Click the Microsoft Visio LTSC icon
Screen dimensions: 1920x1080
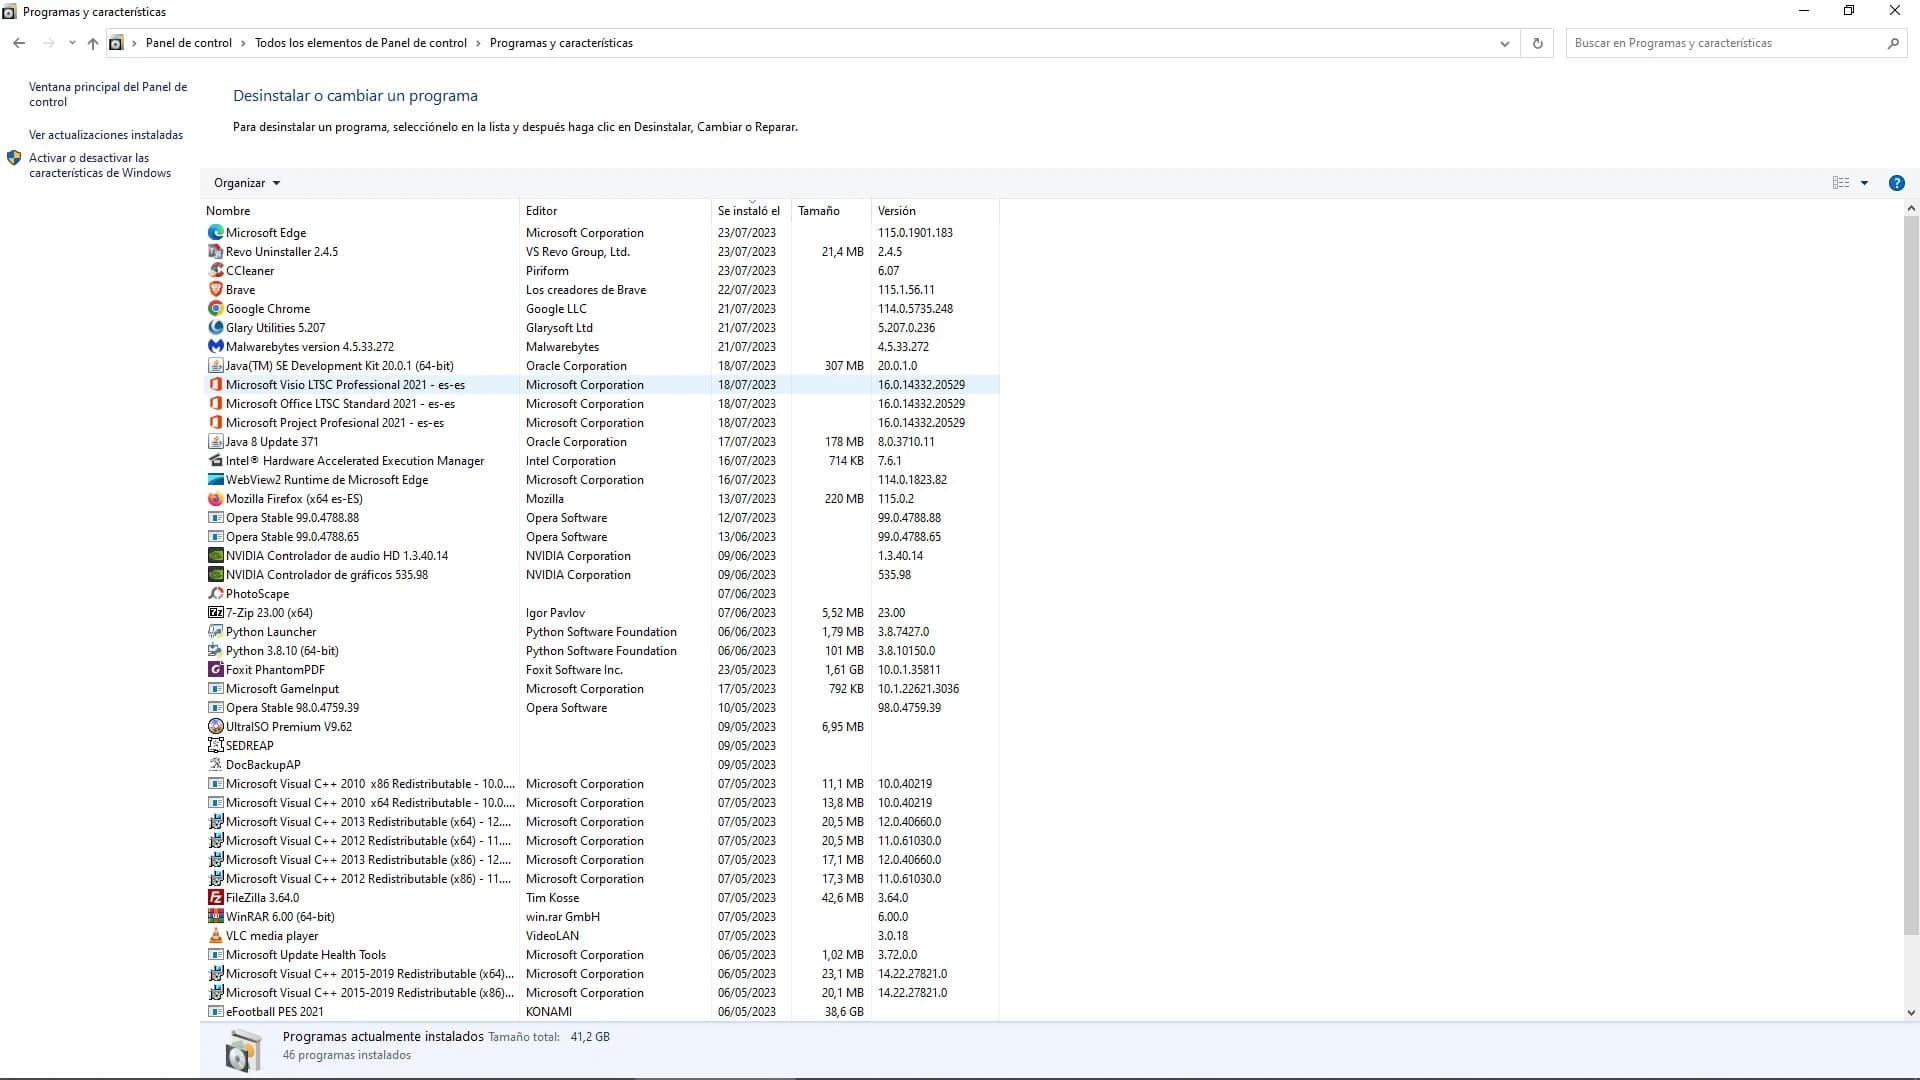click(215, 384)
